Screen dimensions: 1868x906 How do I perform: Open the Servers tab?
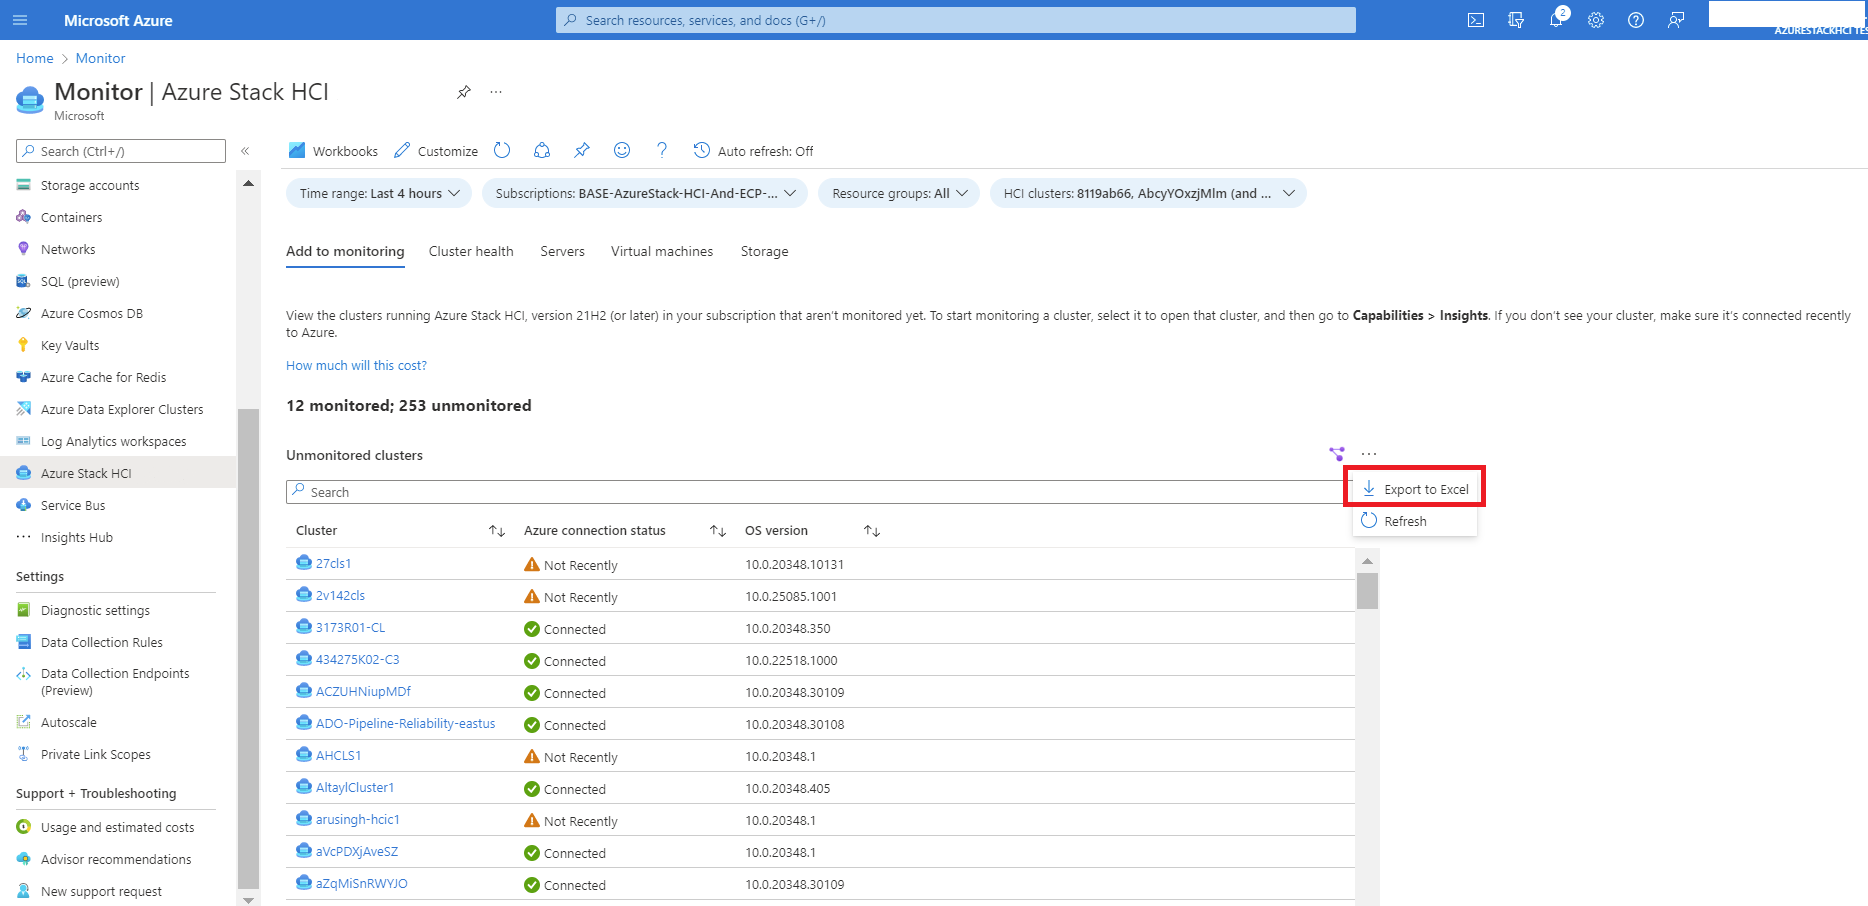[x=562, y=252]
